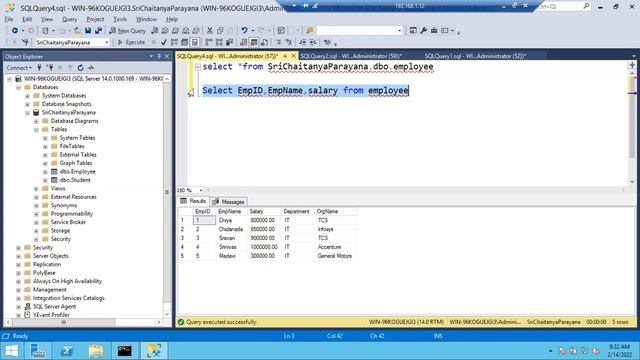Expand the System Databases node

tap(27, 96)
